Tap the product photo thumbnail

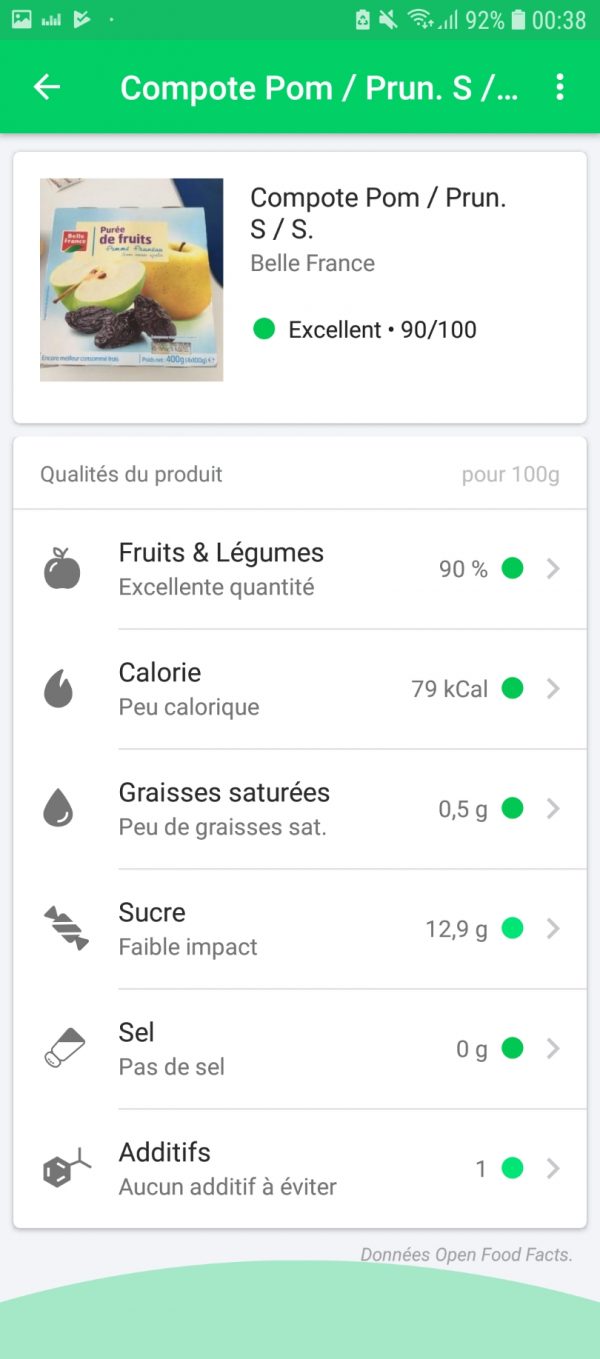click(x=131, y=279)
